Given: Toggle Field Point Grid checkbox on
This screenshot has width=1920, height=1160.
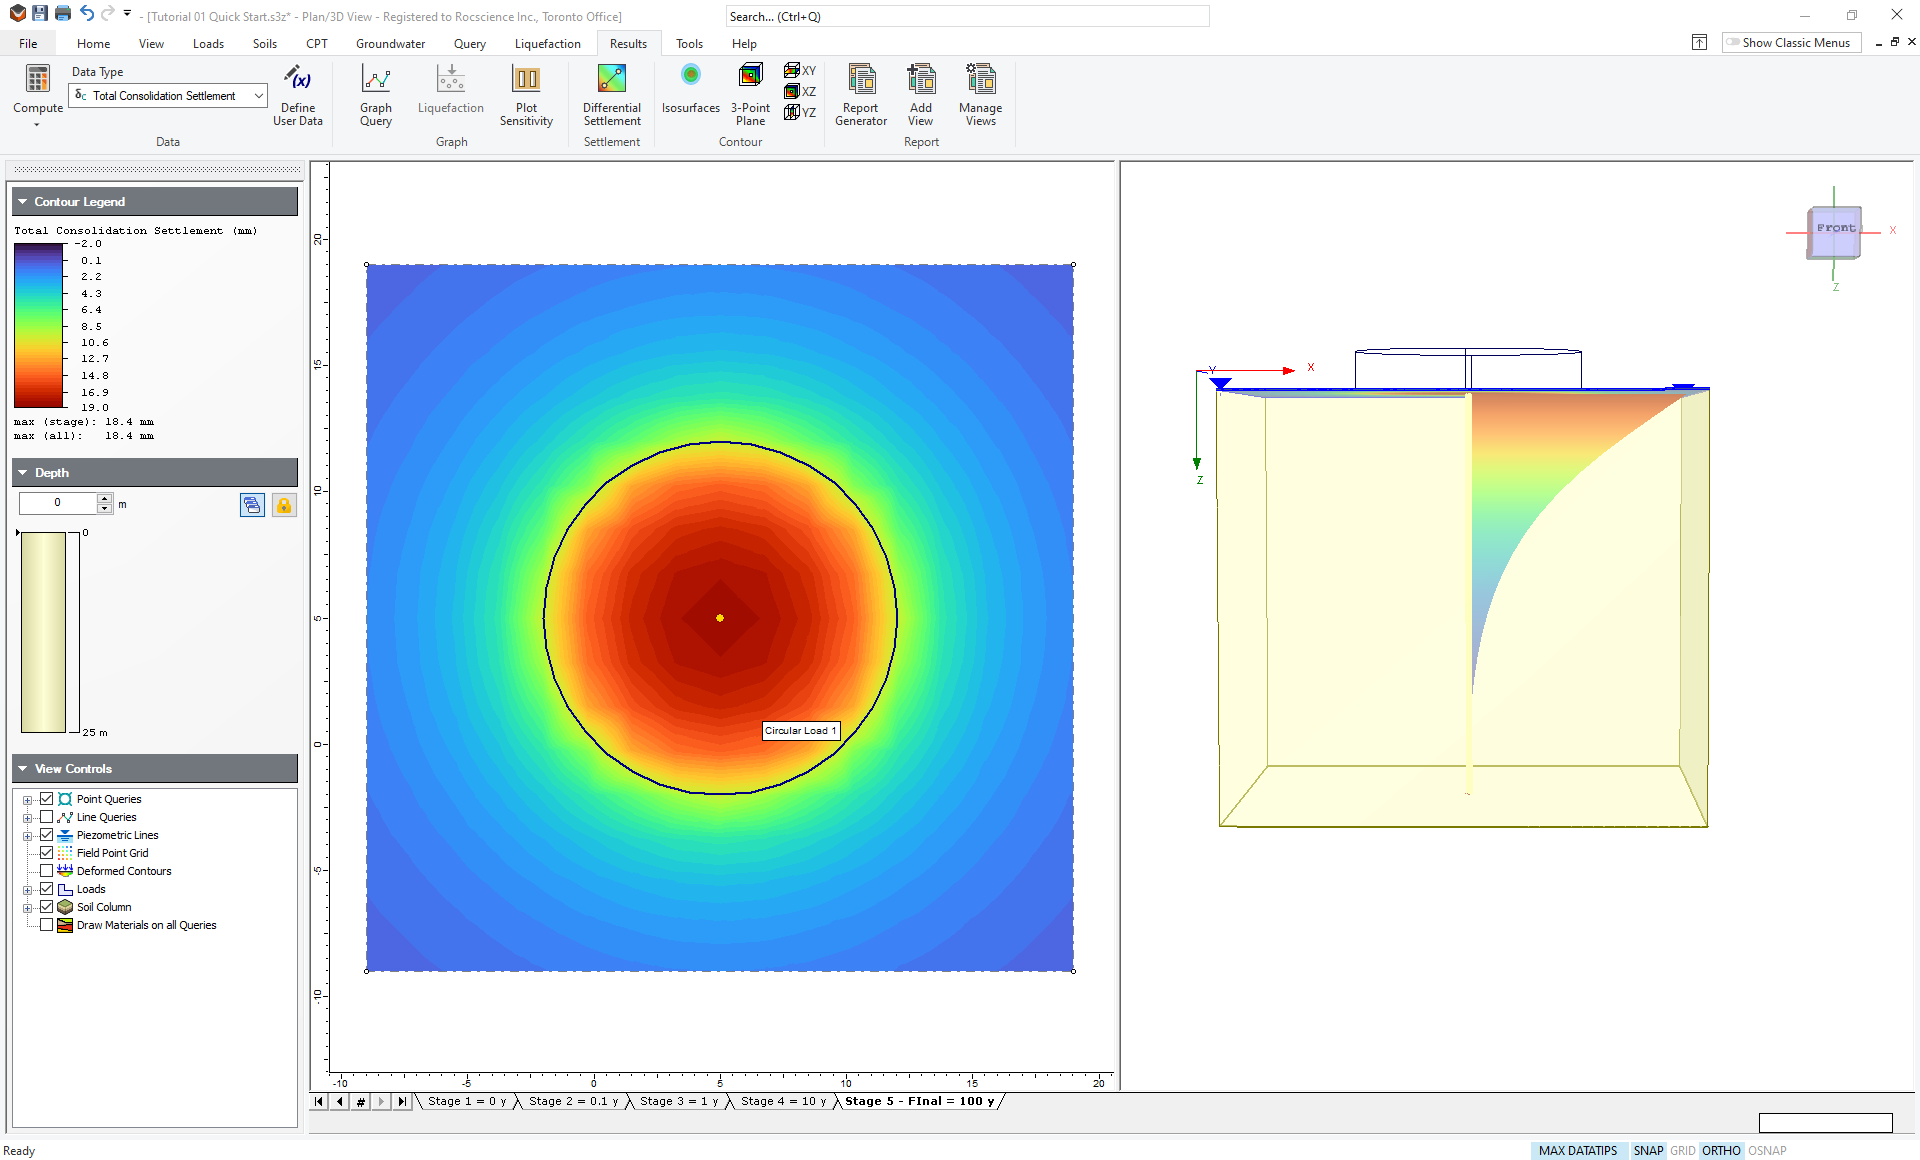Looking at the screenshot, I should click(45, 851).
